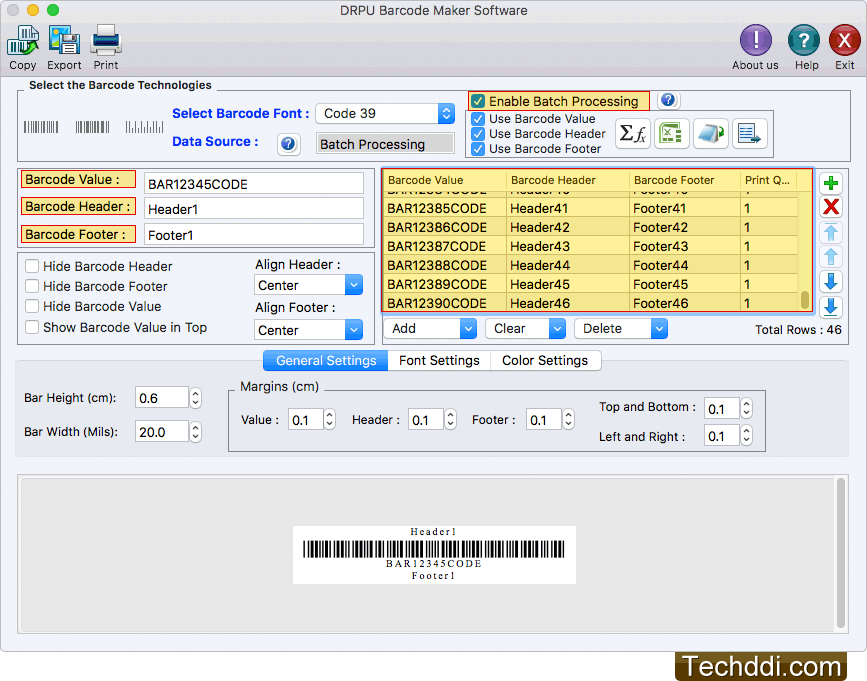Screen dimensions: 867x681
Task: Click the Barcode Value input field
Action: tap(253, 184)
